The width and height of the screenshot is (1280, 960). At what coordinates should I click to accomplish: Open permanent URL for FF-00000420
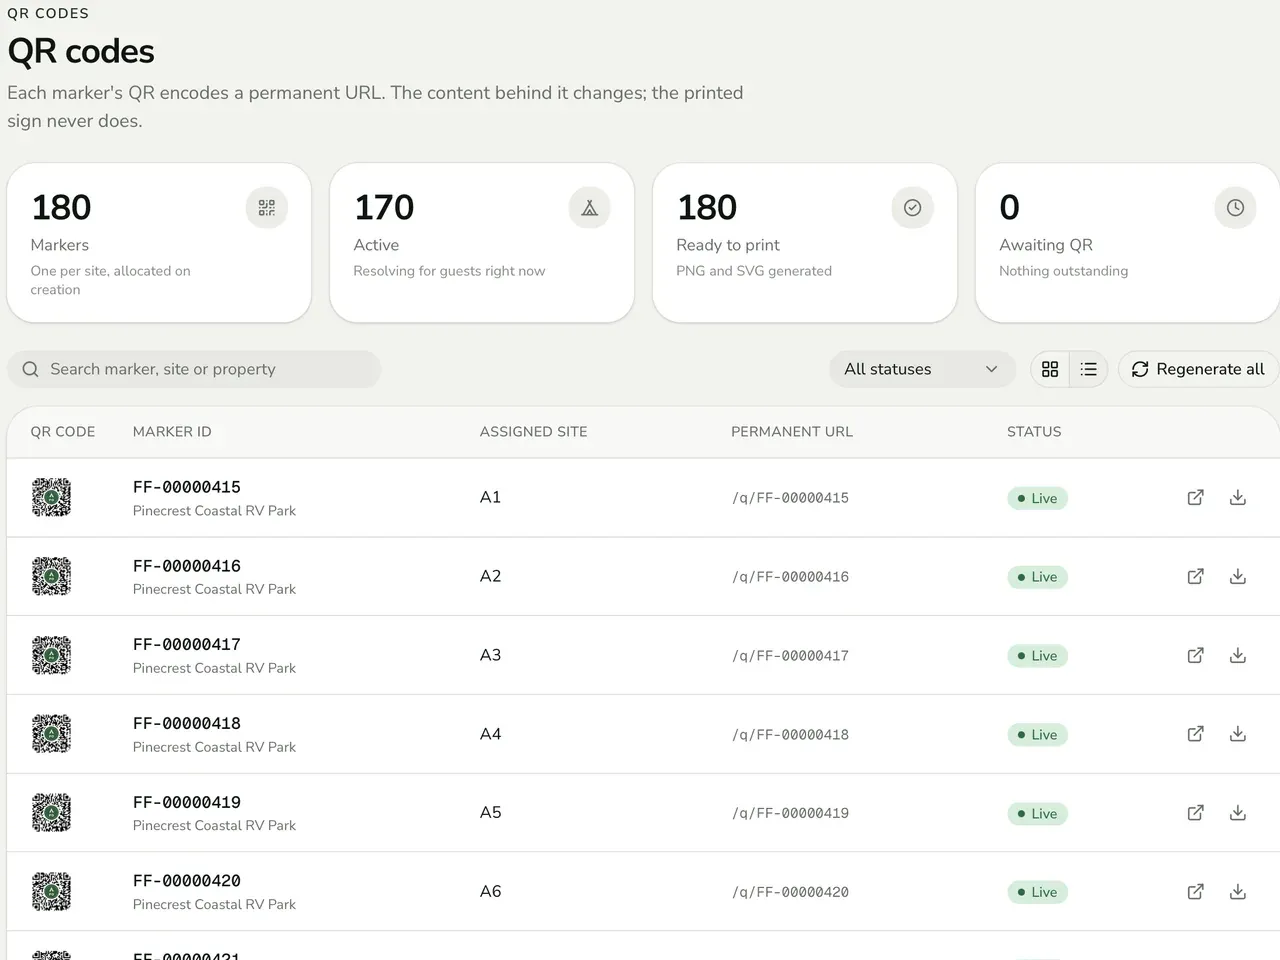[x=1195, y=891]
